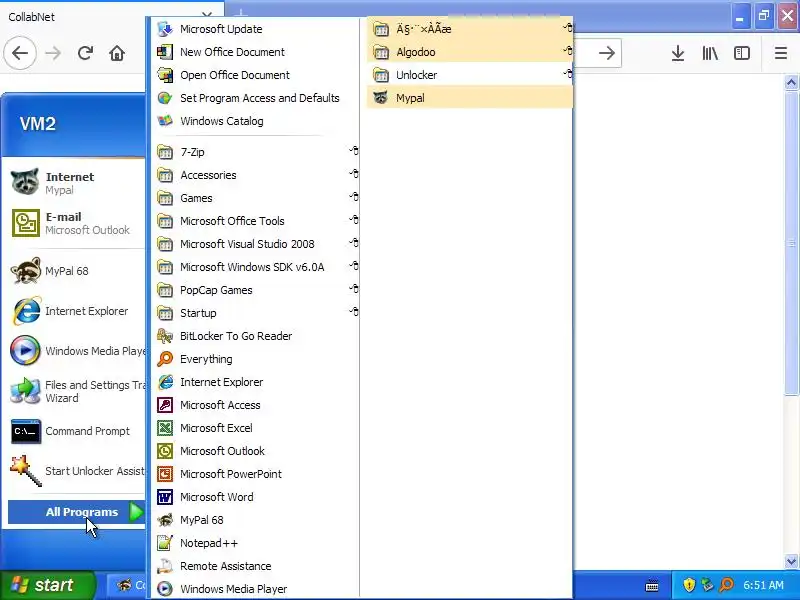Click MyPal 68 raccoon icon in programs list
Image resolution: width=800 pixels, height=600 pixels.
(165, 520)
